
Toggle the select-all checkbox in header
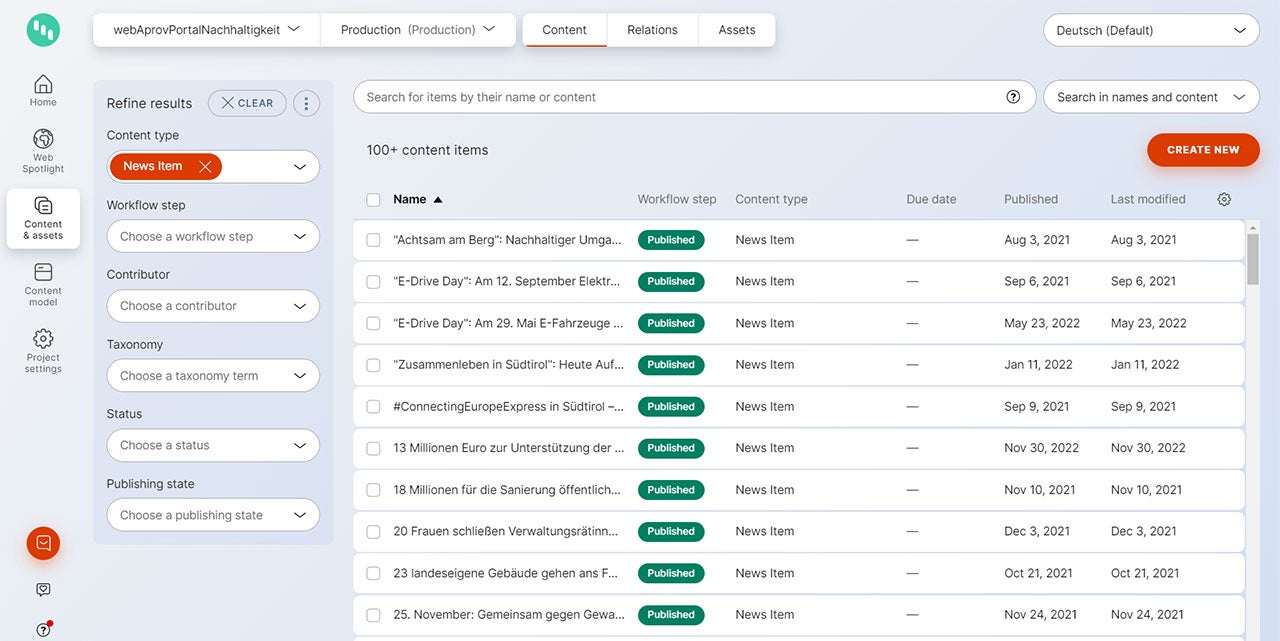point(374,200)
